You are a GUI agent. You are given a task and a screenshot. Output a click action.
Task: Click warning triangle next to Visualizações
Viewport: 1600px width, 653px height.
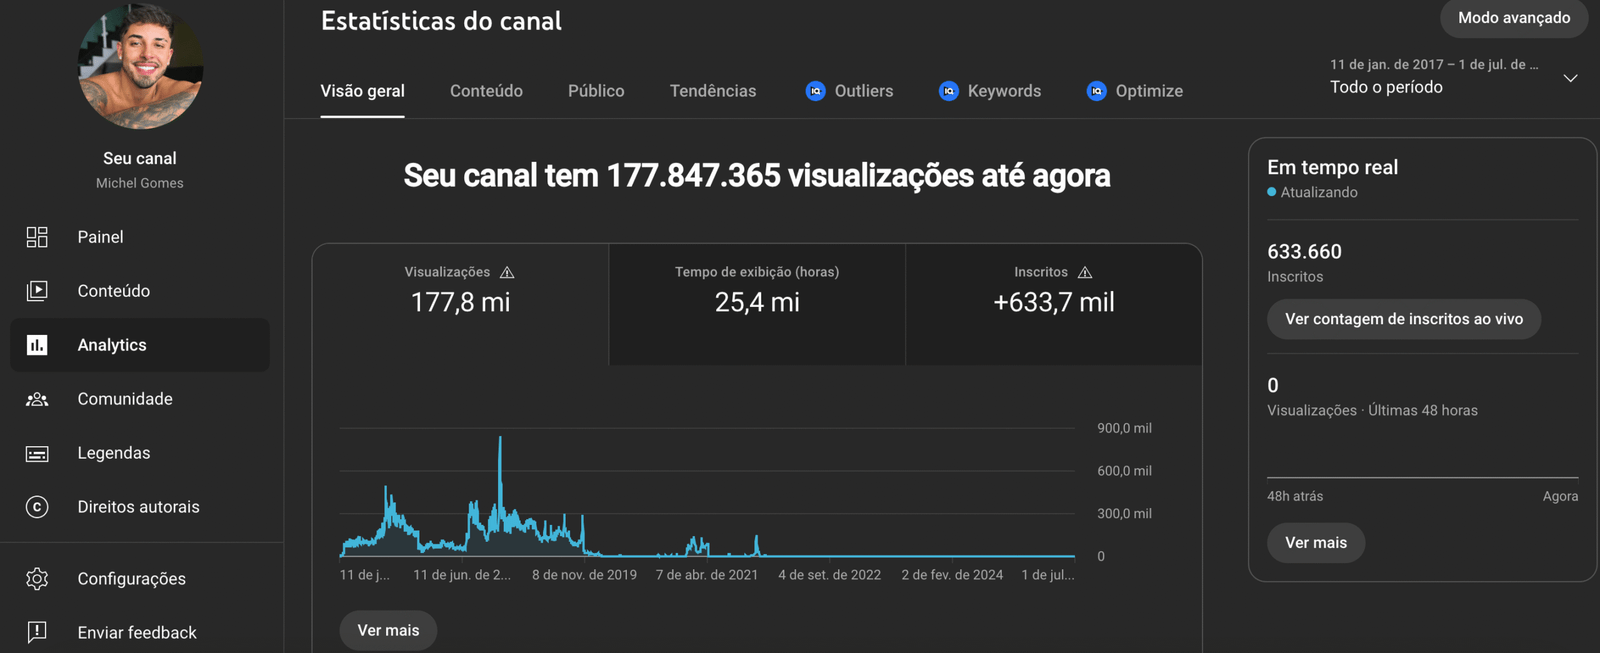pos(507,272)
